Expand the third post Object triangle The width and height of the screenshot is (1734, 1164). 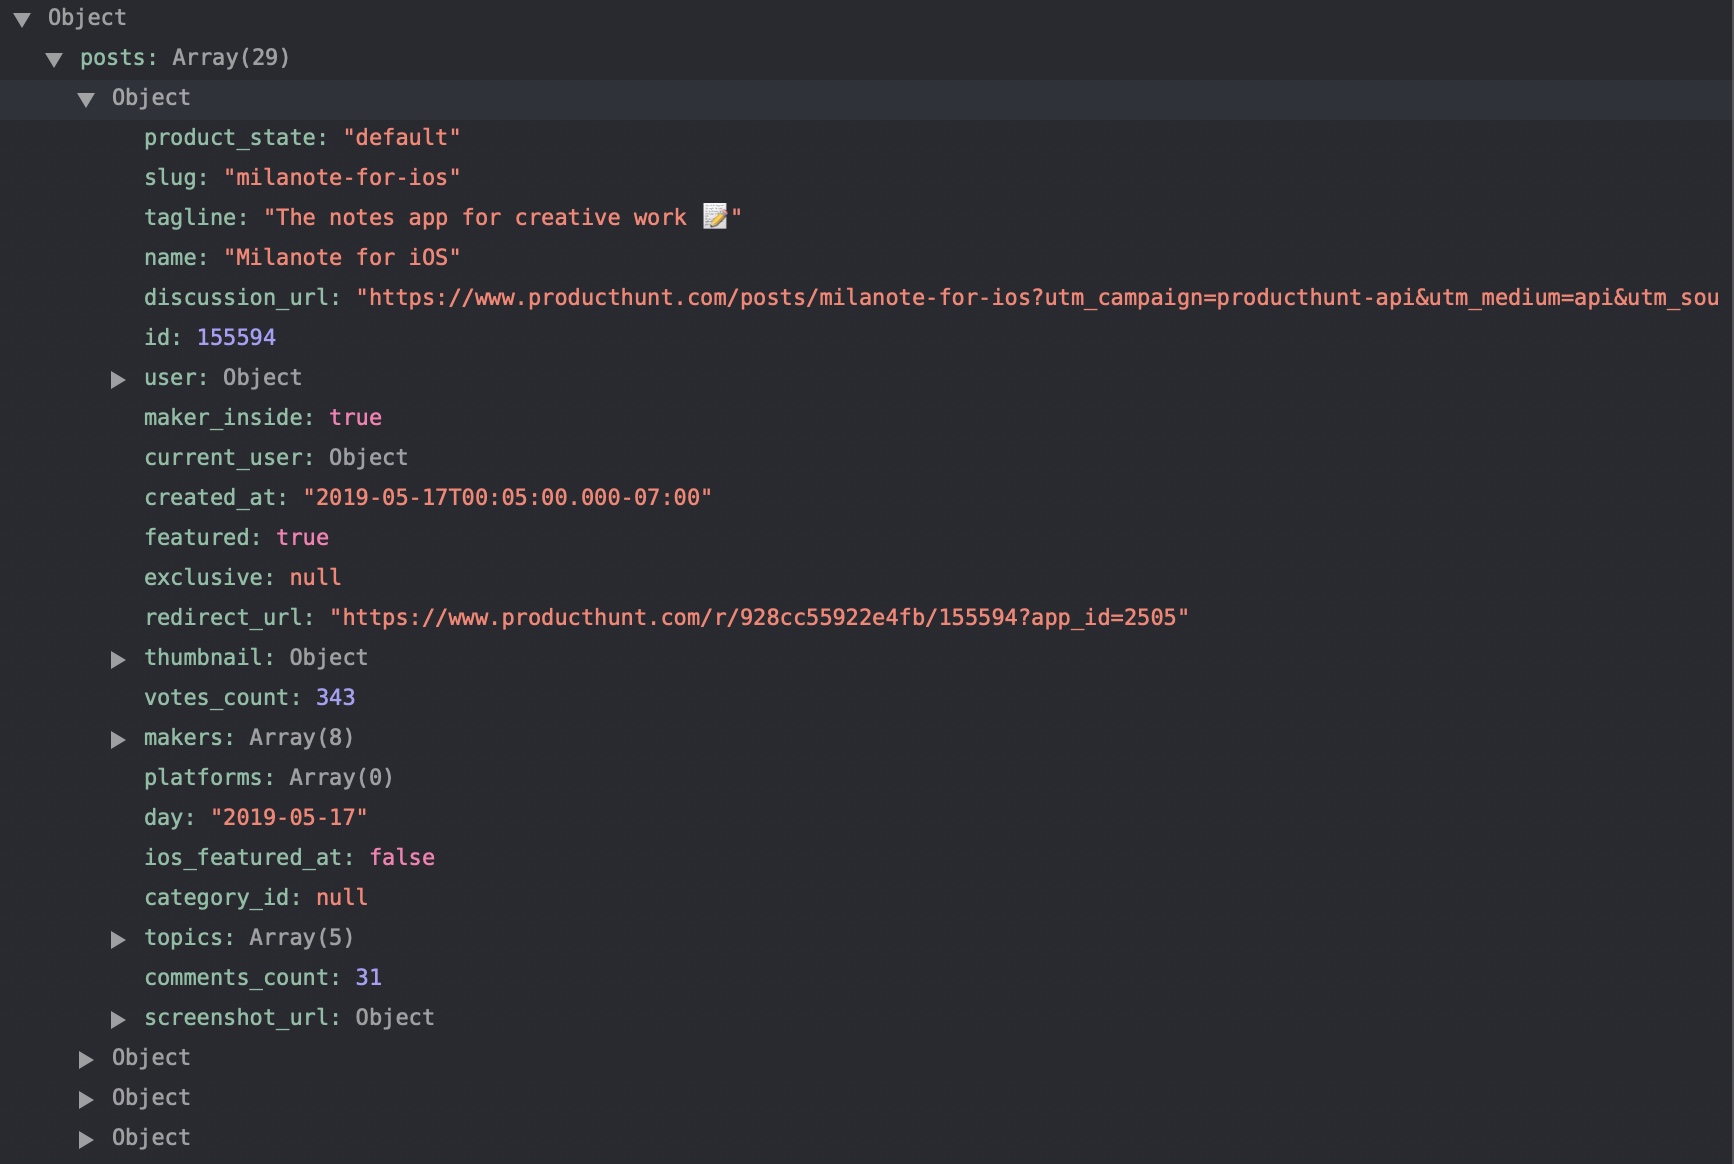(x=86, y=1099)
